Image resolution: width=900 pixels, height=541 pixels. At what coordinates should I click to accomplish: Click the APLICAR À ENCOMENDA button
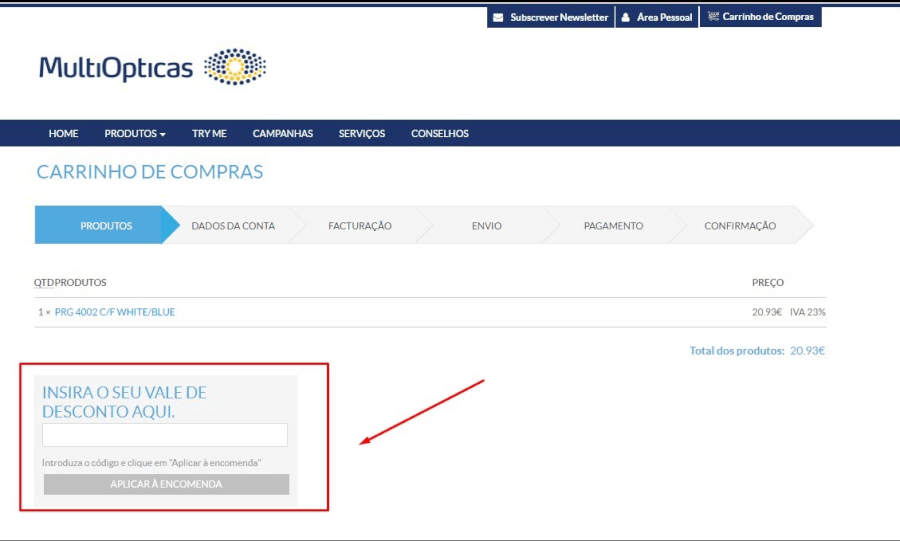click(x=166, y=484)
